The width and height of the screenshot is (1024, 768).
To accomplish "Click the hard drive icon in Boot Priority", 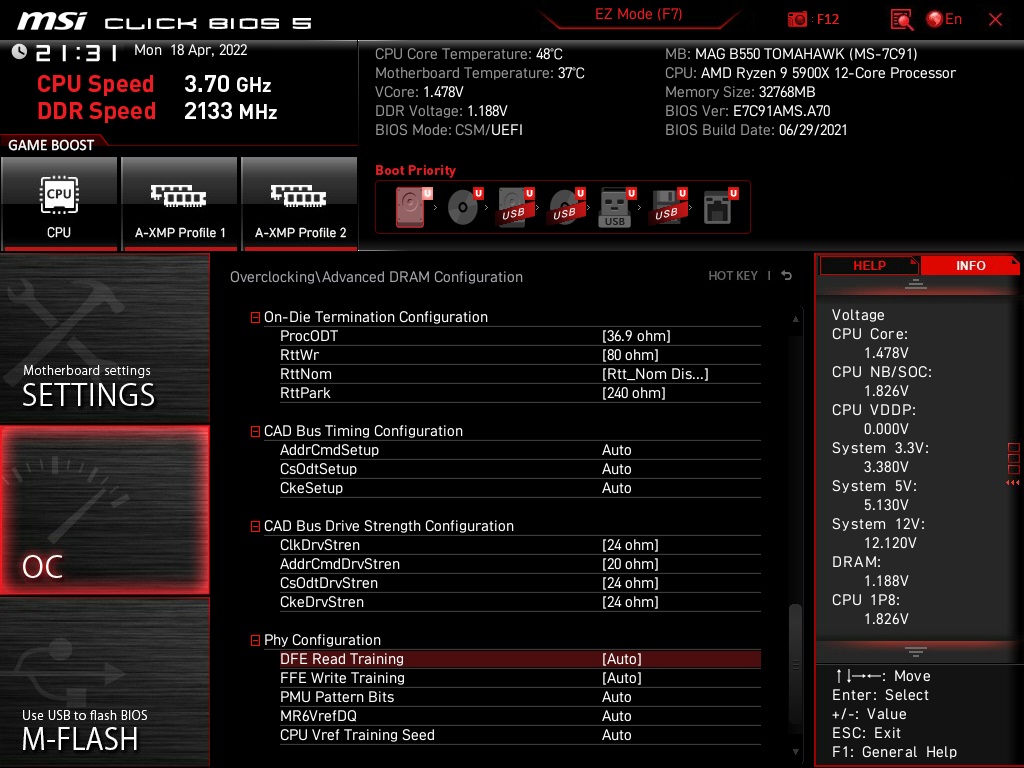I will tap(409, 206).
